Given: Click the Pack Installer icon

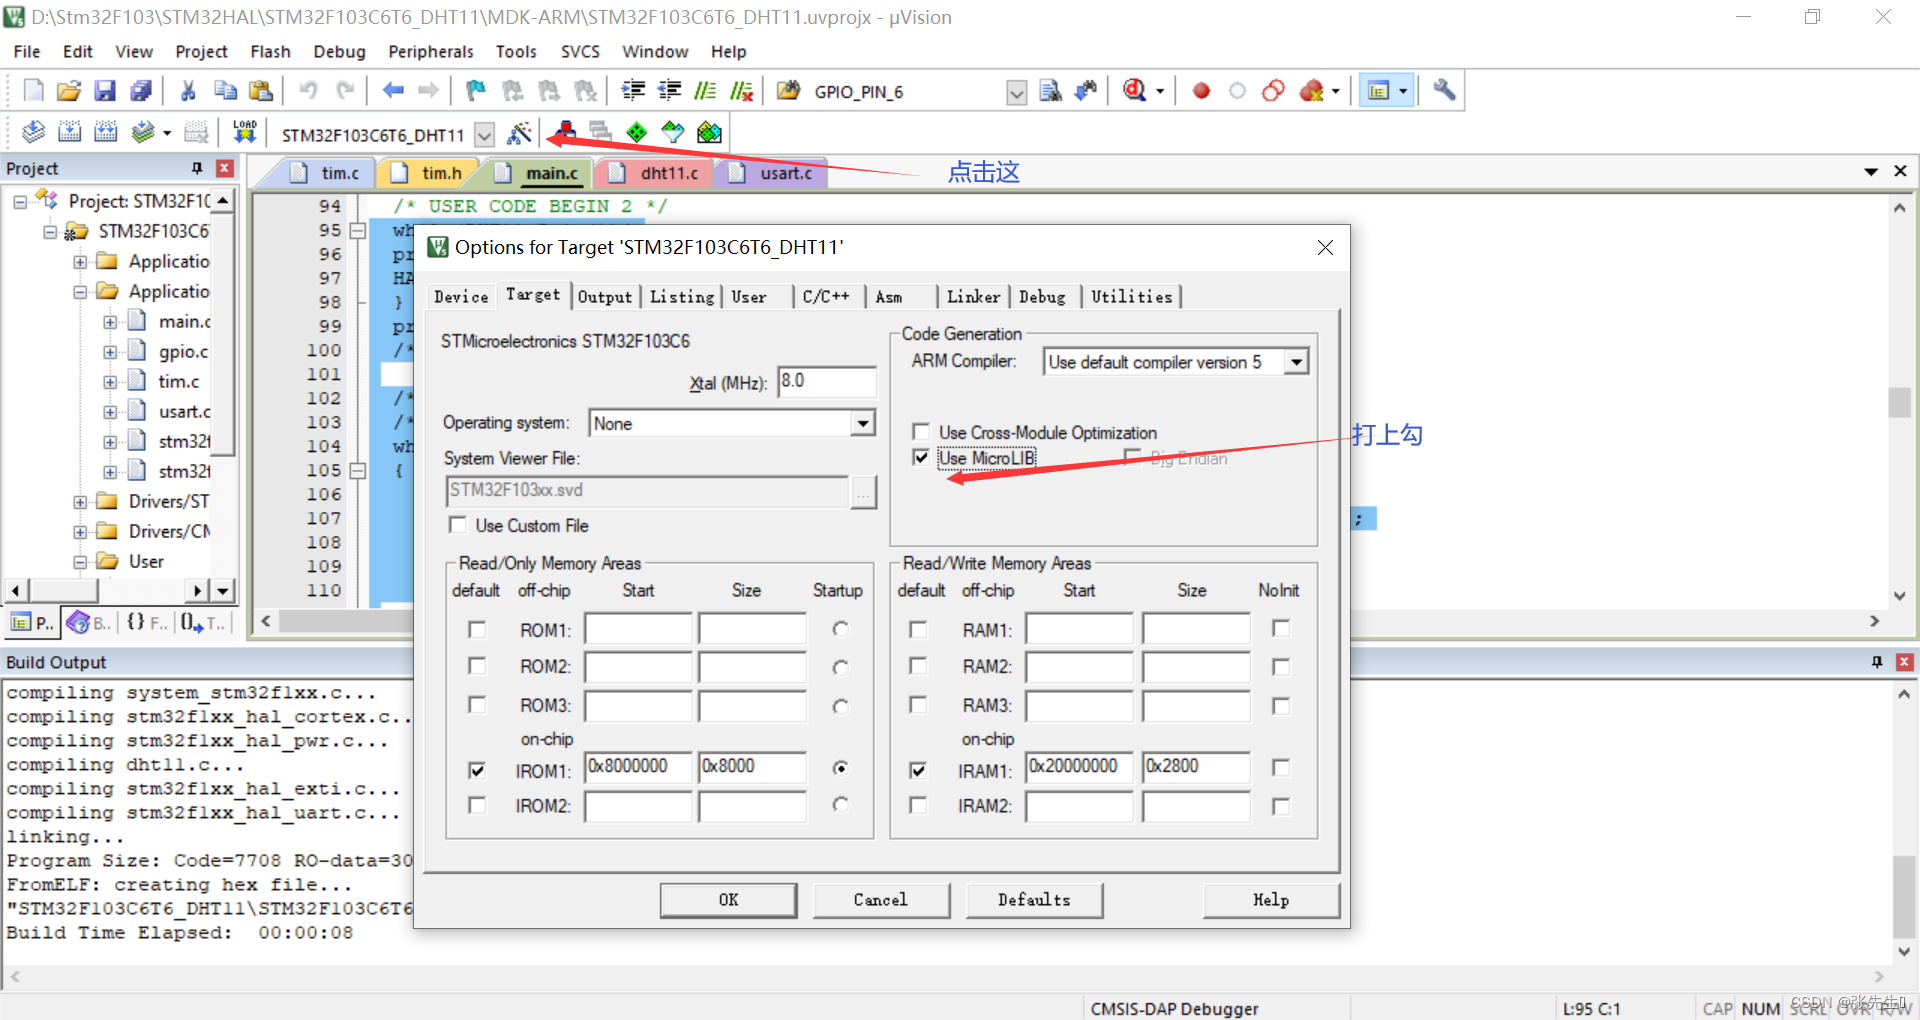Looking at the screenshot, I should point(709,132).
